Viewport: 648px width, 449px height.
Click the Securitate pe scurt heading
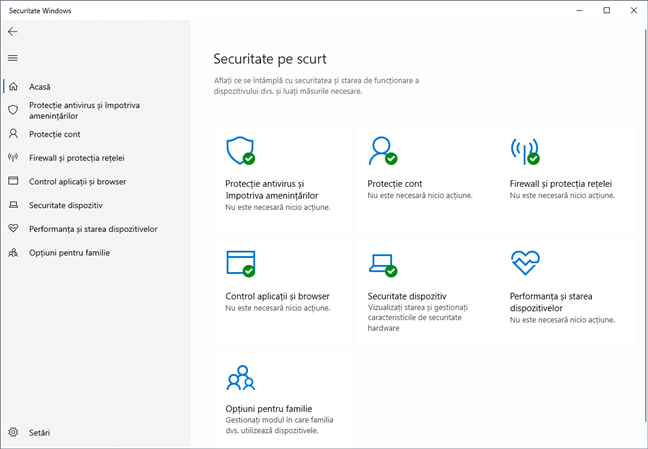[270, 59]
